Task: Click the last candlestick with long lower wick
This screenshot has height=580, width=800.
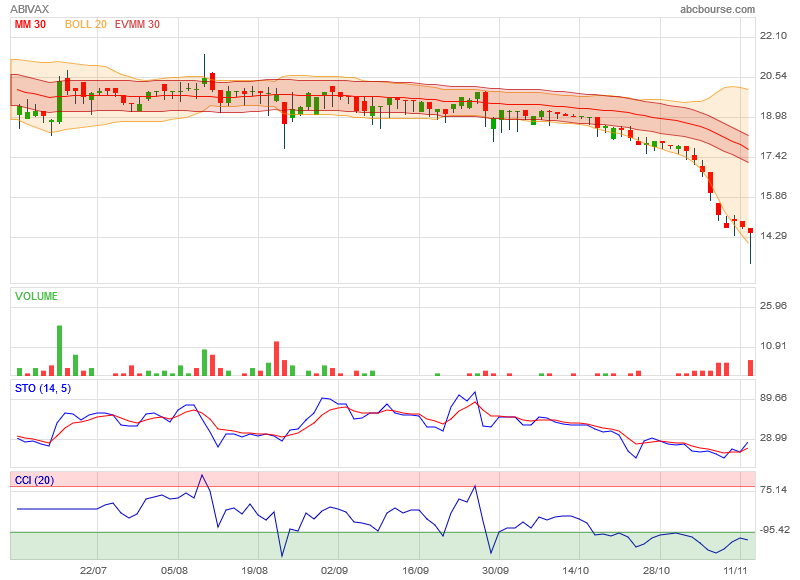Action: (x=751, y=246)
